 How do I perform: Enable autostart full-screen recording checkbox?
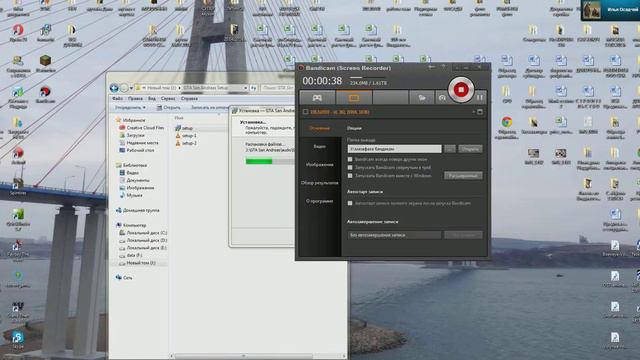click(x=350, y=203)
